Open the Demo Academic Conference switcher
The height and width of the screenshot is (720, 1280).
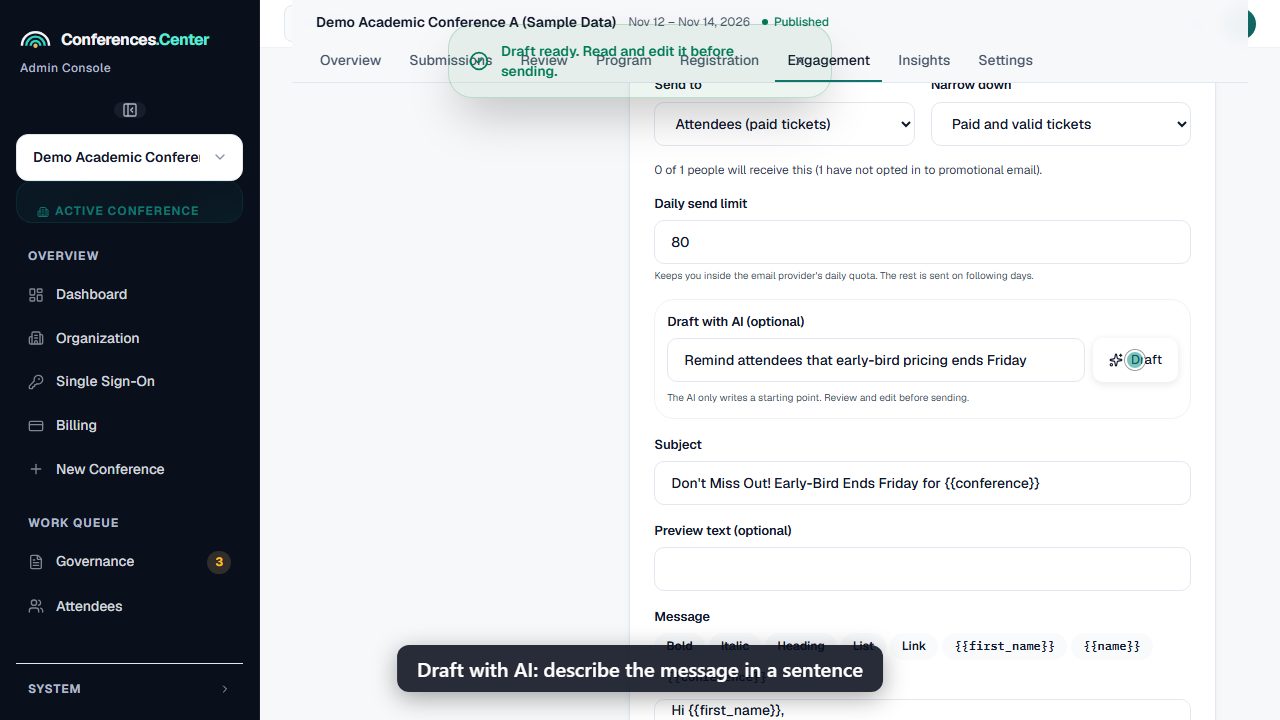coord(129,157)
